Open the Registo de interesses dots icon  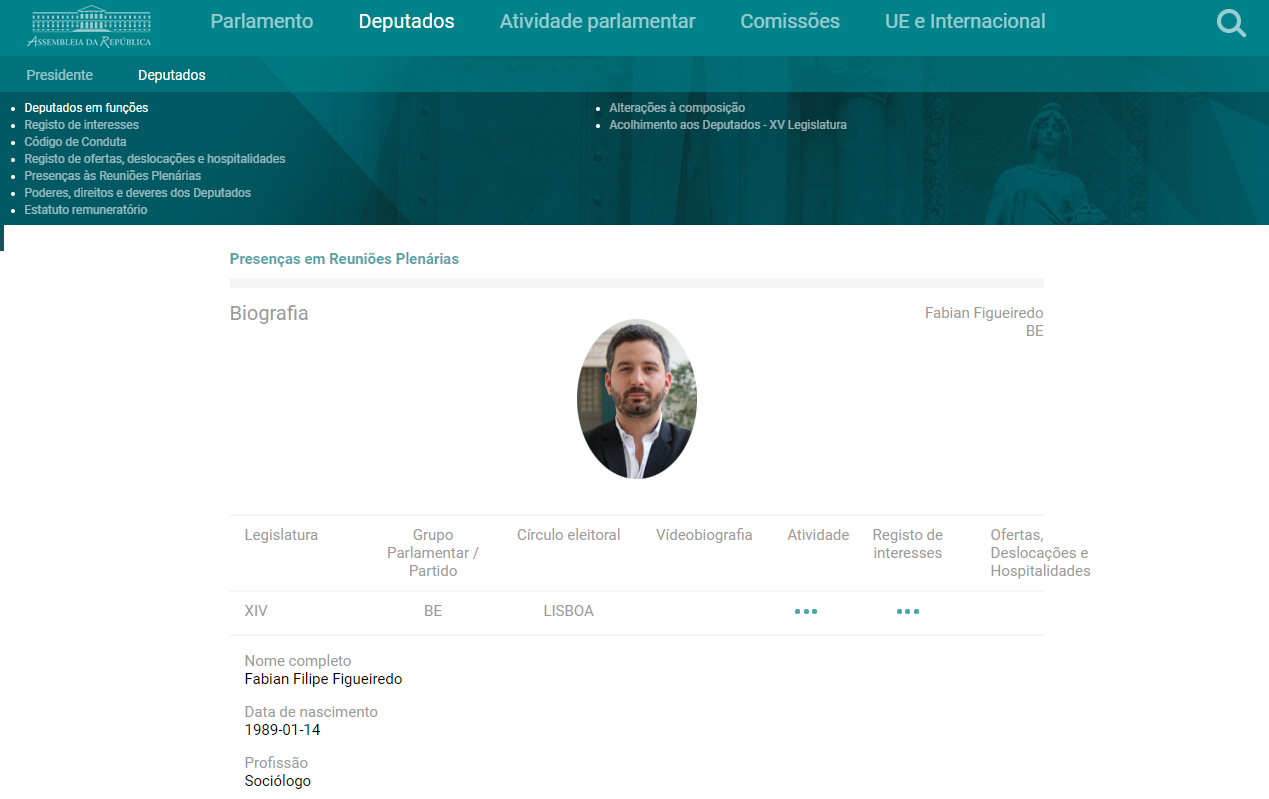tap(907, 611)
